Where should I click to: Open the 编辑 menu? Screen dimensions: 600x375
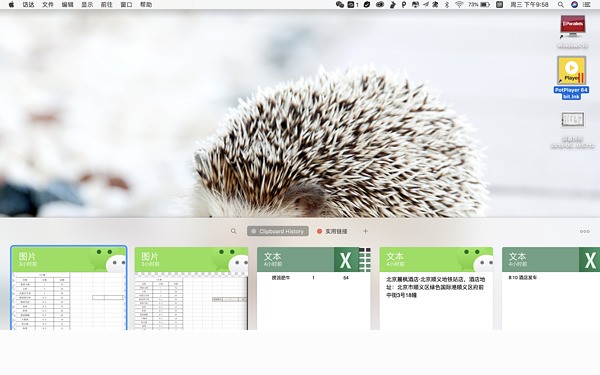67,5
